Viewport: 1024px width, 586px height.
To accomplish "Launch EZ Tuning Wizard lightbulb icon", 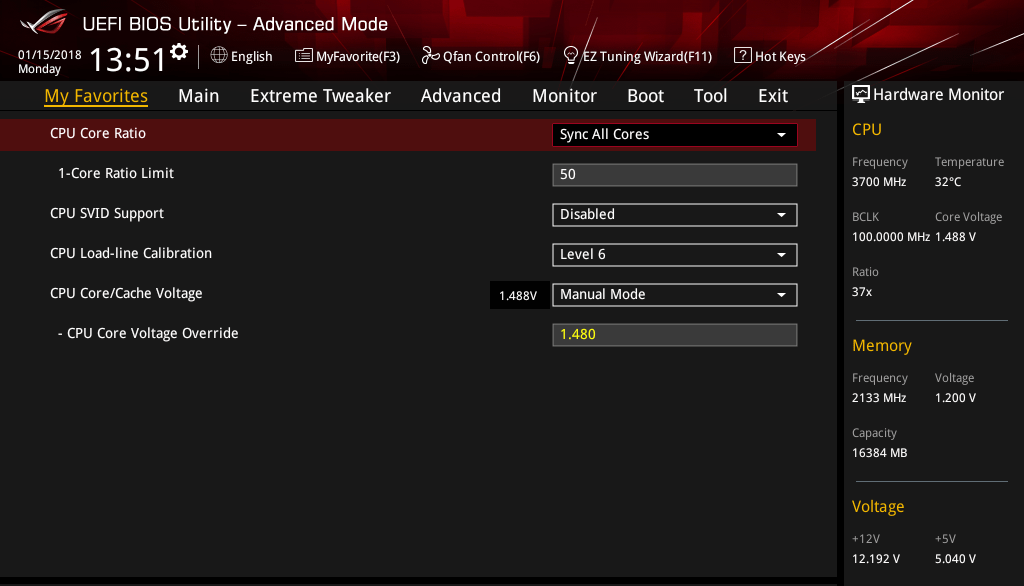I will pyautogui.click(x=571, y=55).
